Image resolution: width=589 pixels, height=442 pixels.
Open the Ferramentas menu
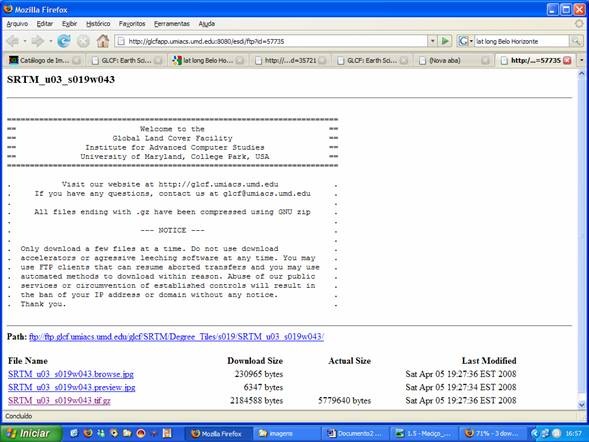172,24
